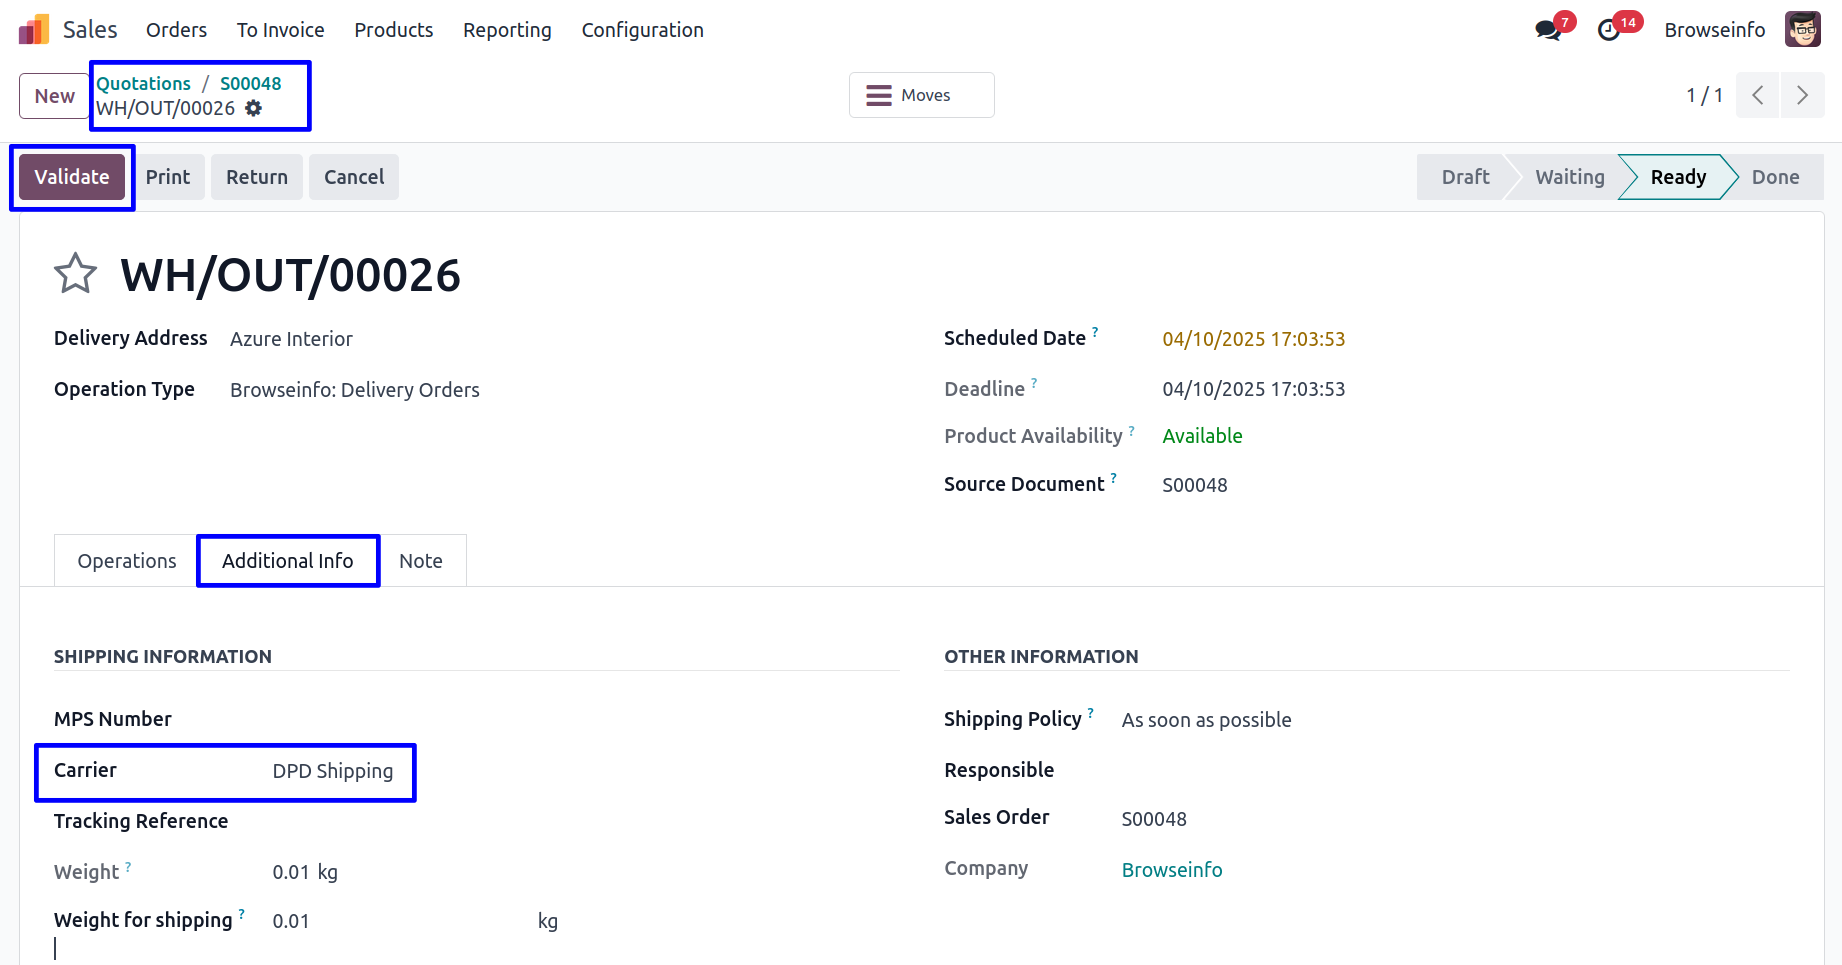Image resolution: width=1842 pixels, height=965 pixels.
Task: Open gear actions menu beside WH/OUT/00026
Action: [254, 108]
